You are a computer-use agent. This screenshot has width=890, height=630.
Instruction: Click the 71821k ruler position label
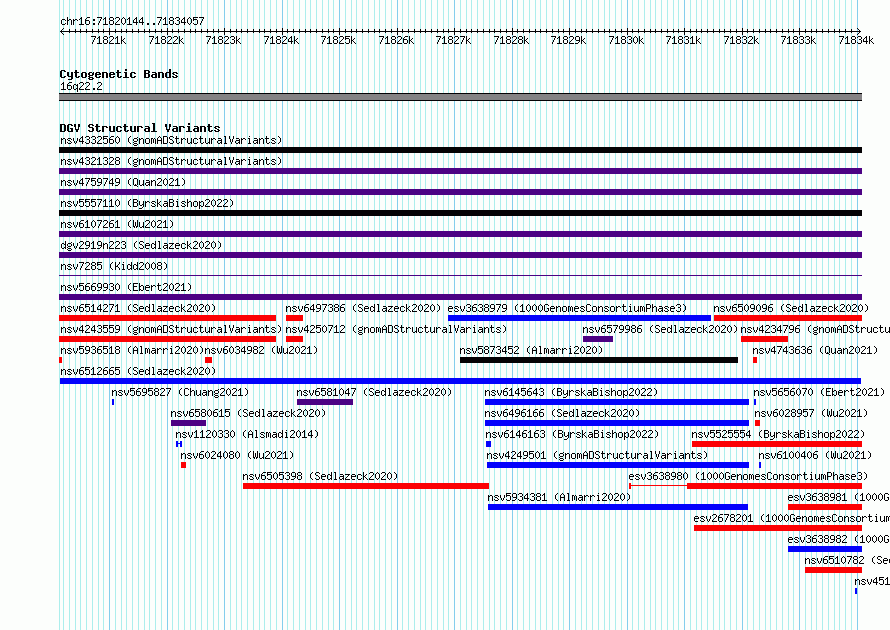[x=108, y=40]
